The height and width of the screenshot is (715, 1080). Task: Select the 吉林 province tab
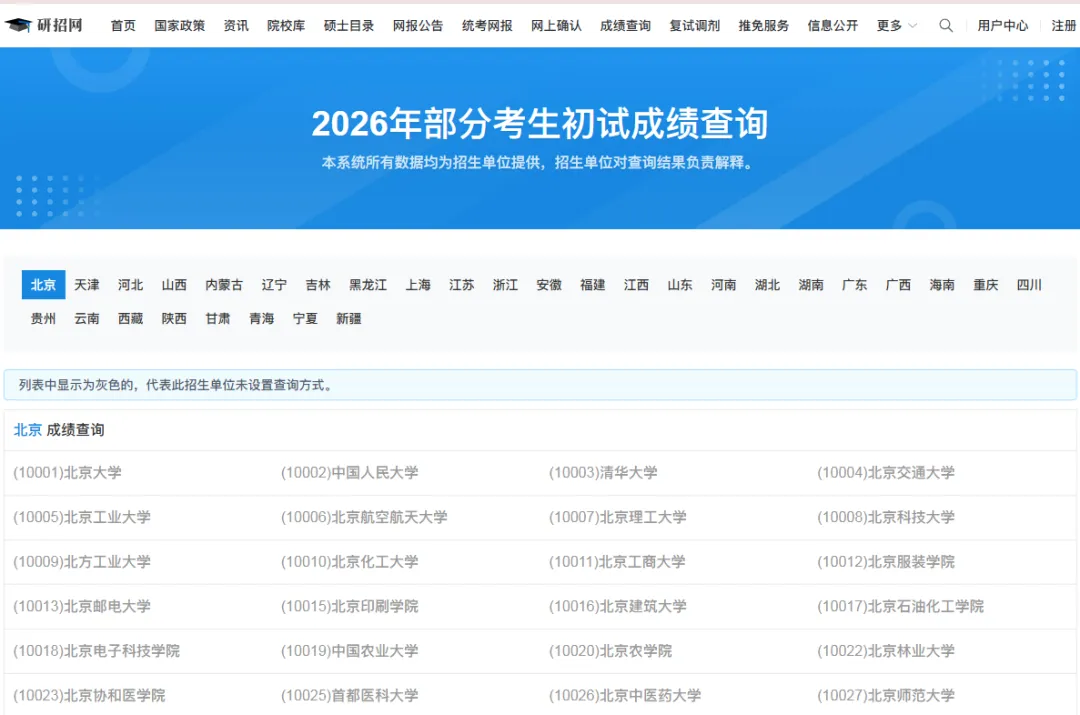pos(318,284)
